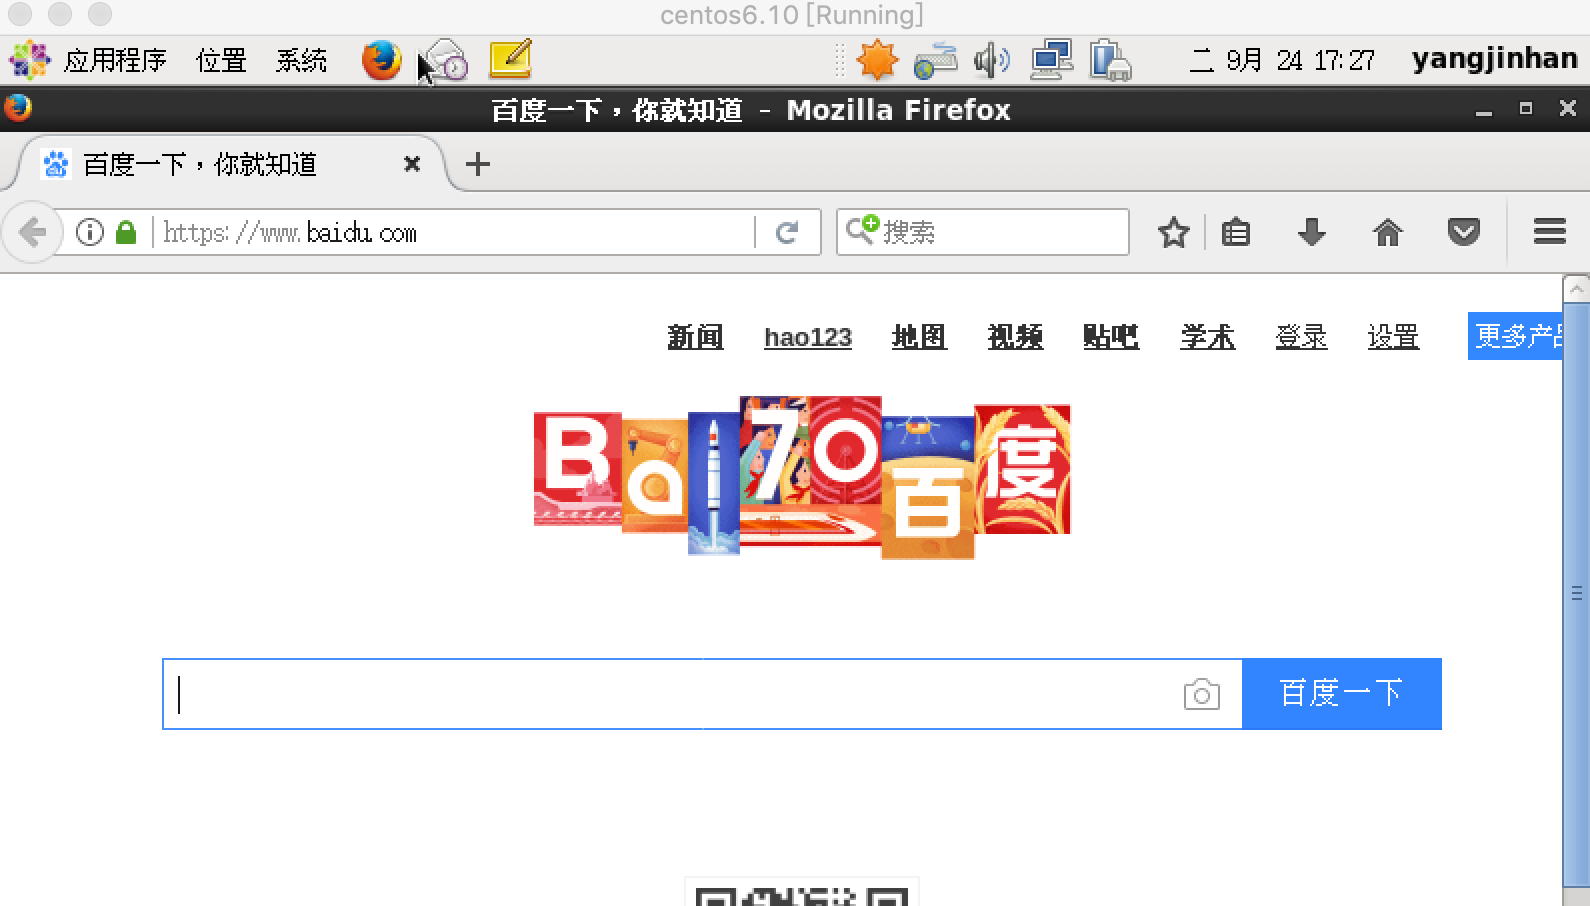
Task: Open the volume speaker tray icon
Action: pyautogui.click(x=991, y=60)
